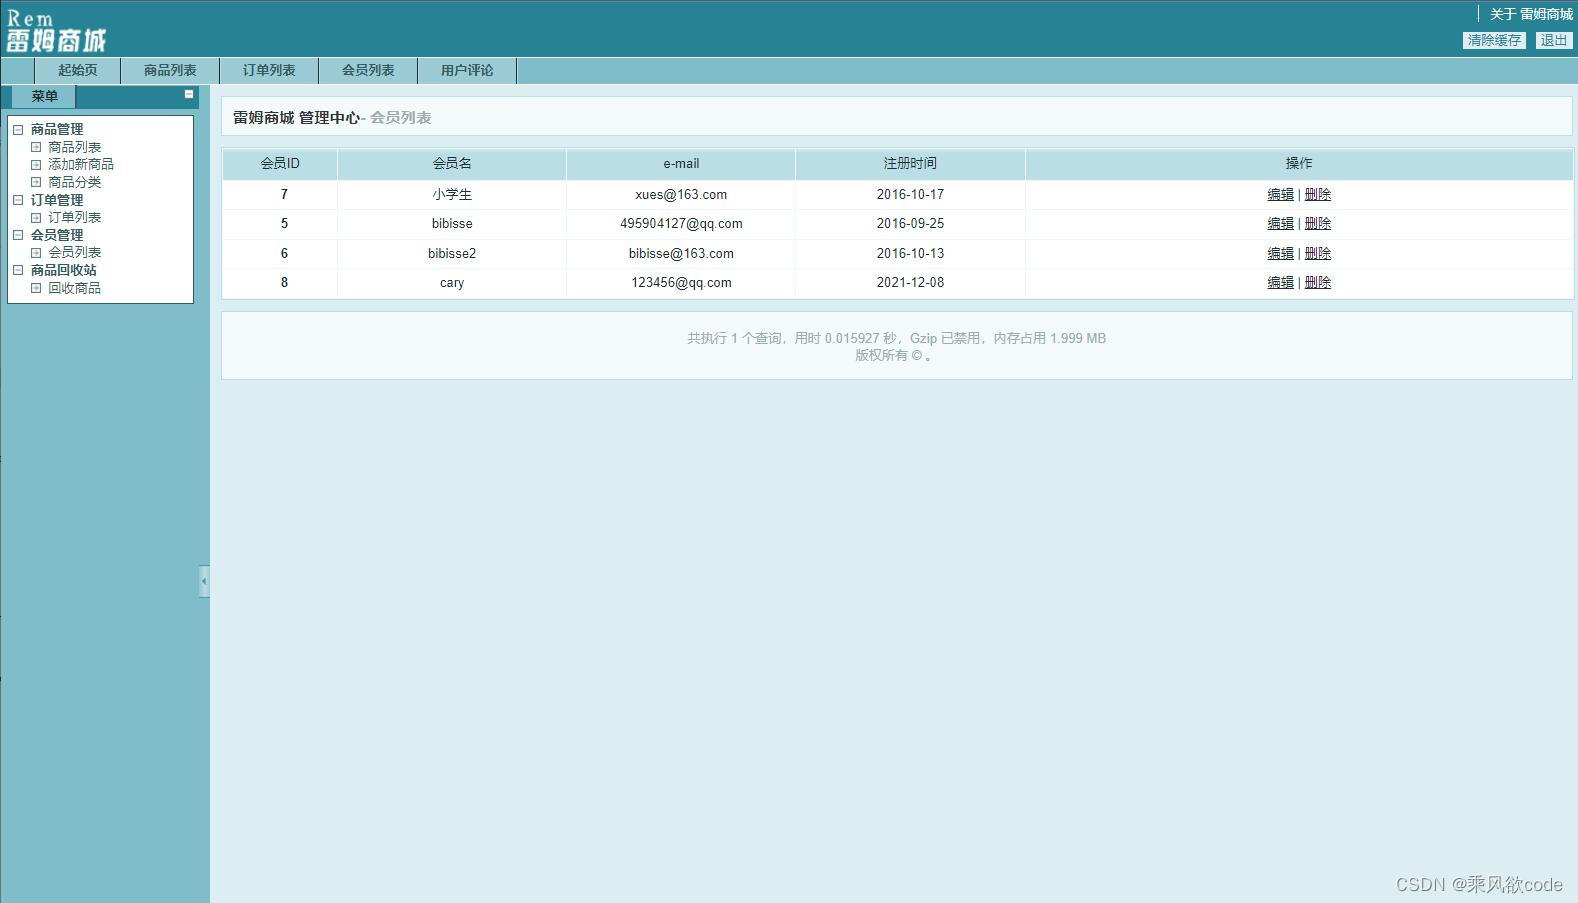
Task: Click the 雷姆商城 管理中心 heading
Action: [296, 118]
